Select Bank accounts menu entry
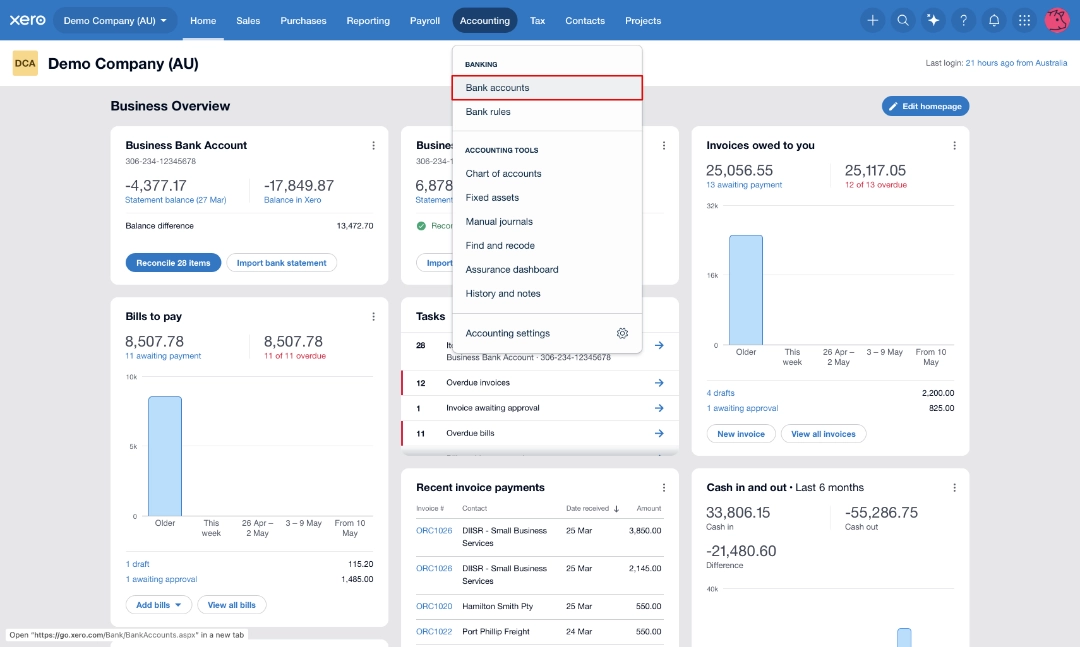The width and height of the screenshot is (1080, 647). [x=547, y=88]
